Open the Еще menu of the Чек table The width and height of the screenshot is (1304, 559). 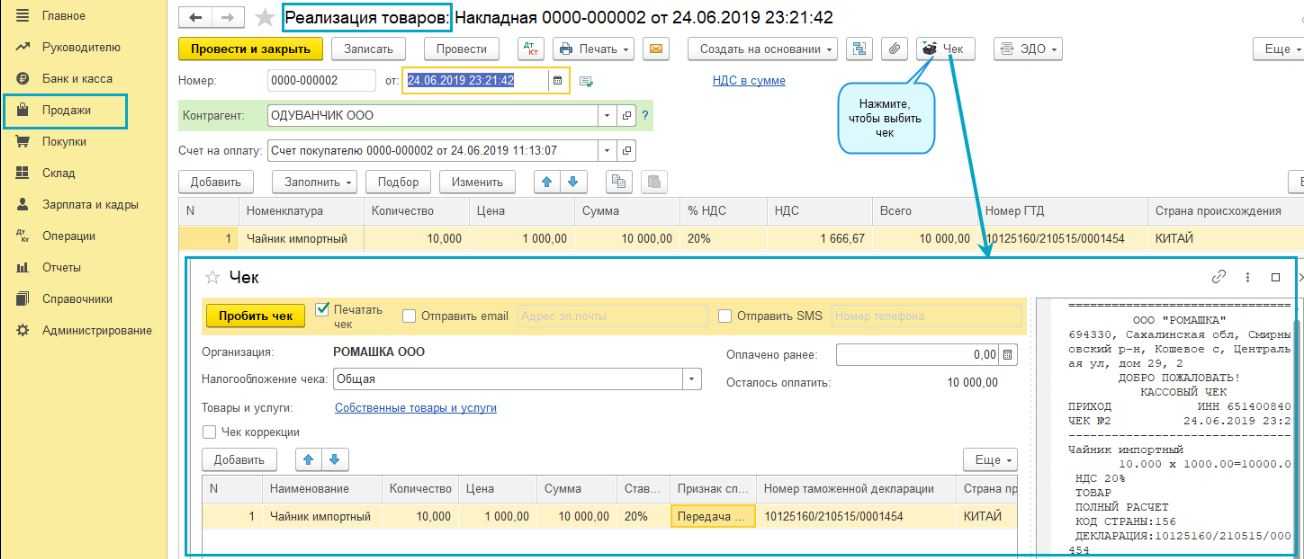tap(989, 459)
